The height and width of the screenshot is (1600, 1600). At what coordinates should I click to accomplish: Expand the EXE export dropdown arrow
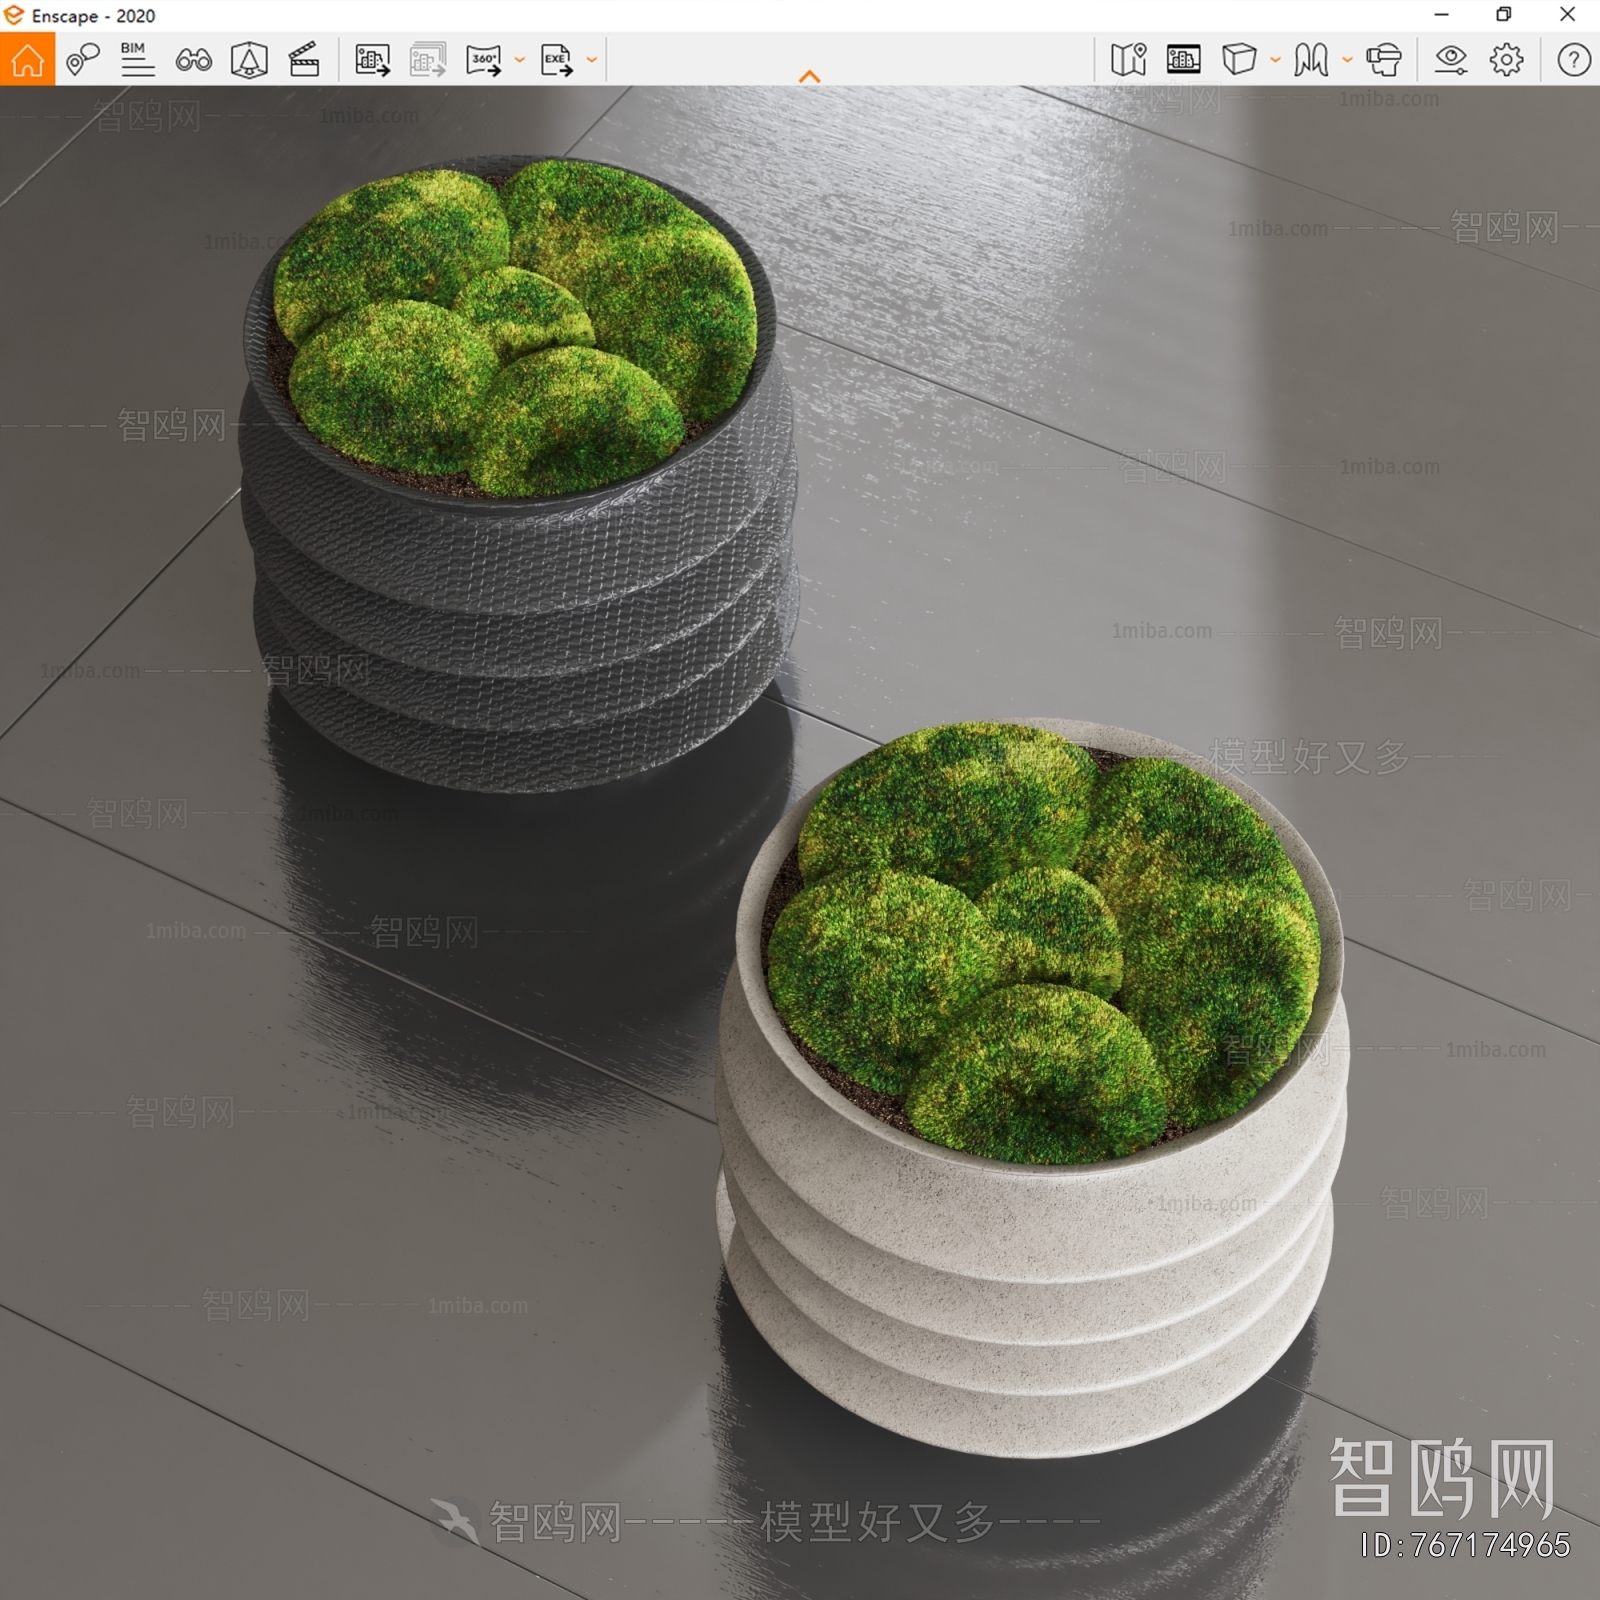[591, 60]
